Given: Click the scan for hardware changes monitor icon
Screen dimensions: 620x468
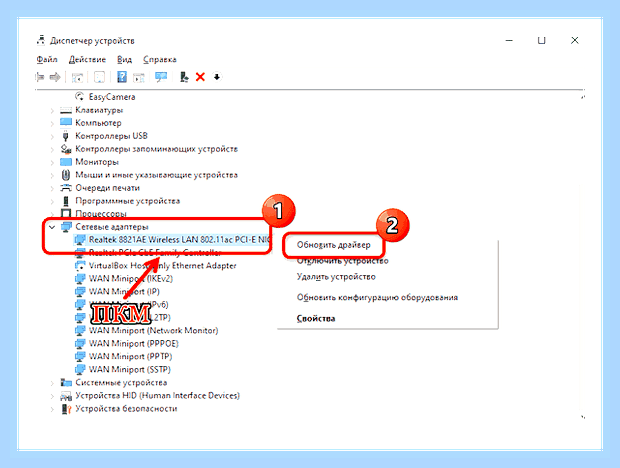Looking at the screenshot, I should click(161, 77).
